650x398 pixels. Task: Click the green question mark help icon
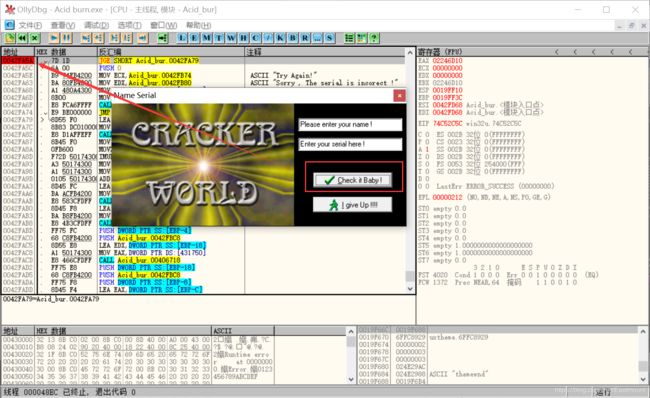coord(374,38)
